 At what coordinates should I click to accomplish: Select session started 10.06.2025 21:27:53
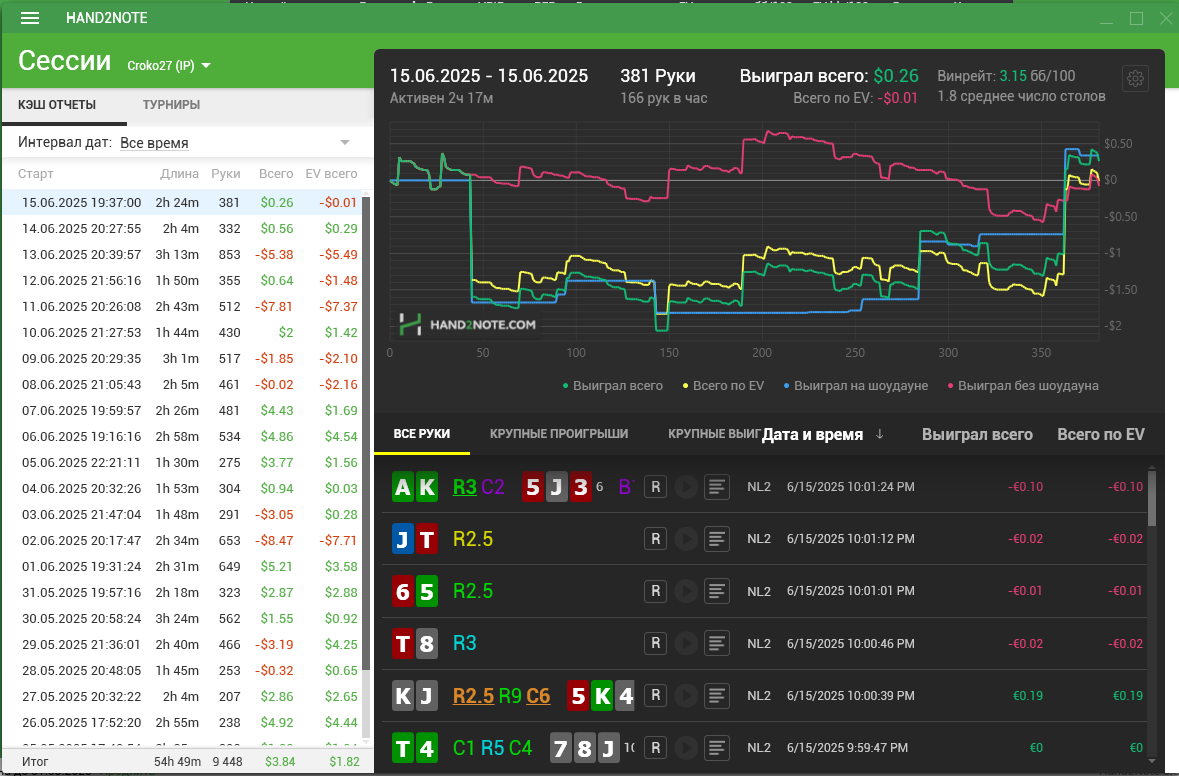(182, 332)
